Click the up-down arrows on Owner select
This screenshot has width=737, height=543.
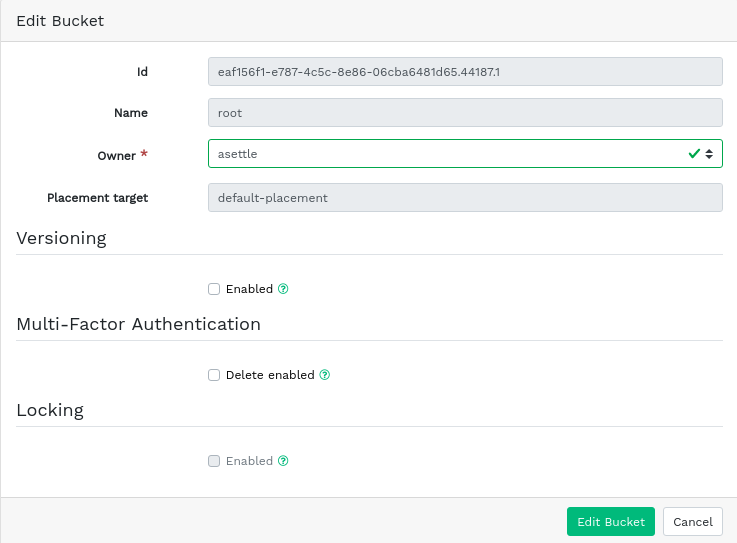(x=709, y=154)
